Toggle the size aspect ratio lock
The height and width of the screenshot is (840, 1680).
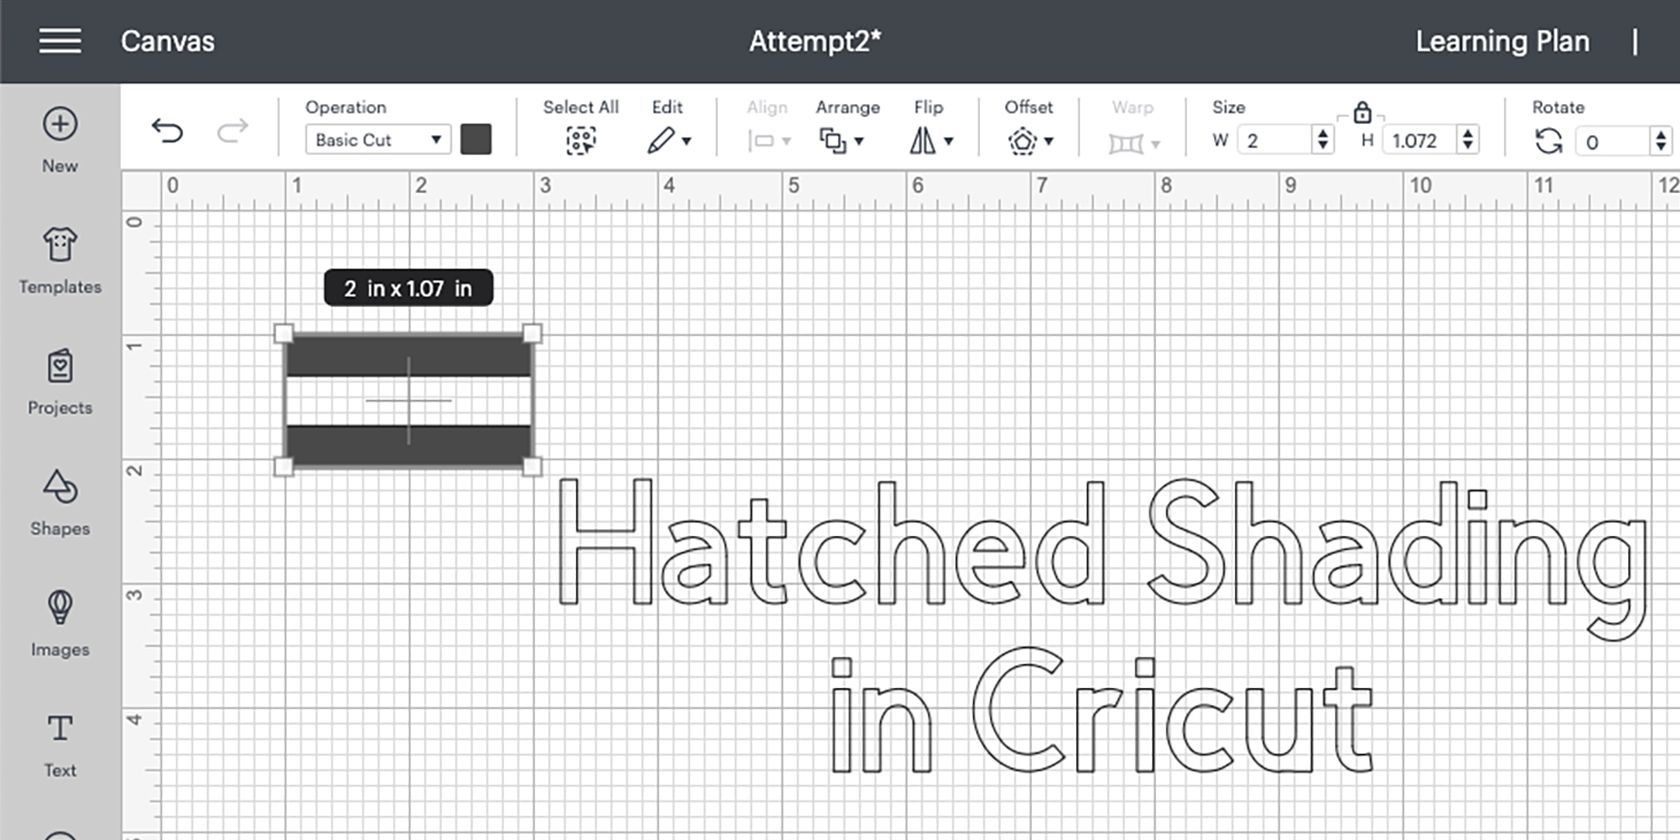point(1362,112)
